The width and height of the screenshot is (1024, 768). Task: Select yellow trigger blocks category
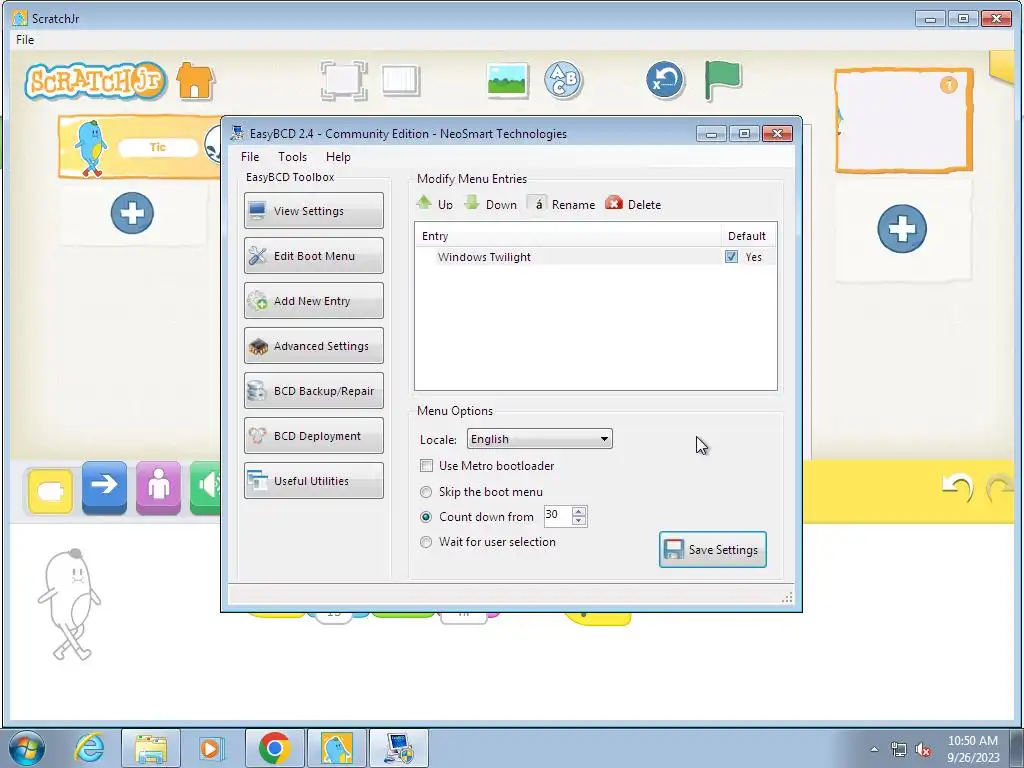coord(51,490)
